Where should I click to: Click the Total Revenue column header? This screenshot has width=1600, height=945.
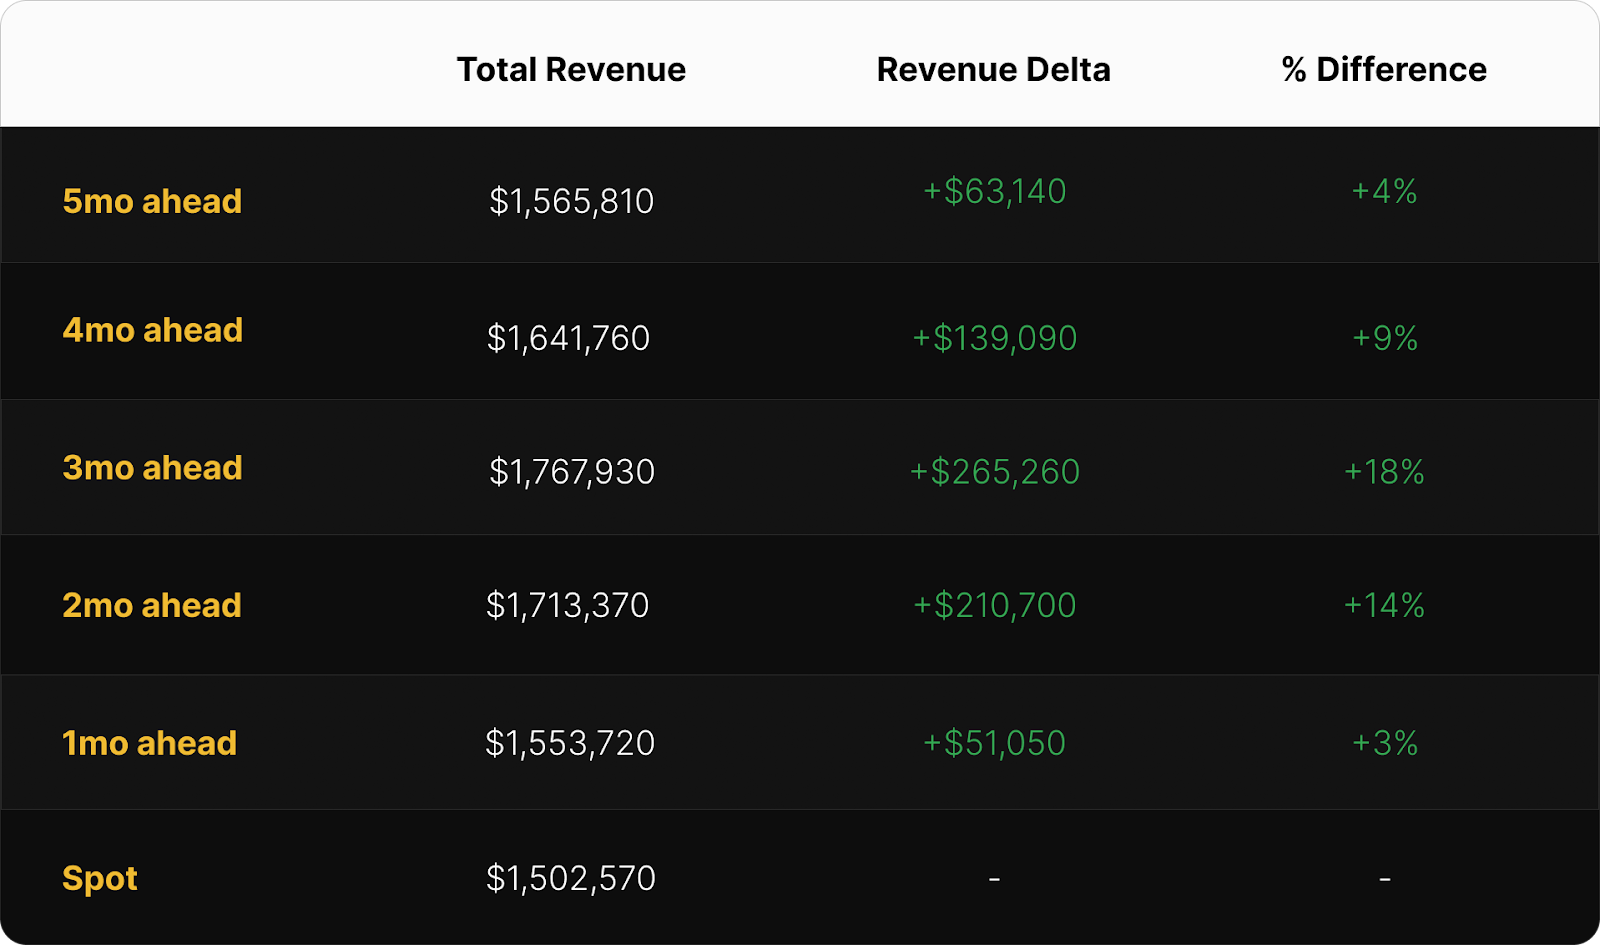(x=571, y=70)
